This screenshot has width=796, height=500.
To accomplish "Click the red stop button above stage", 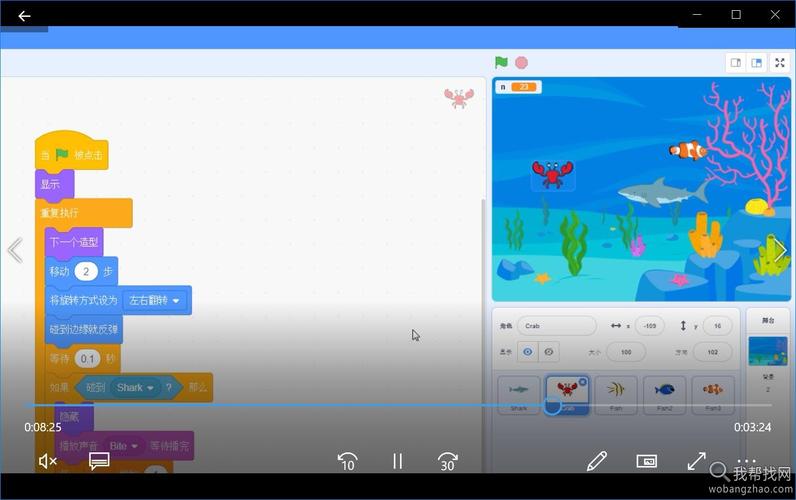I will (521, 62).
